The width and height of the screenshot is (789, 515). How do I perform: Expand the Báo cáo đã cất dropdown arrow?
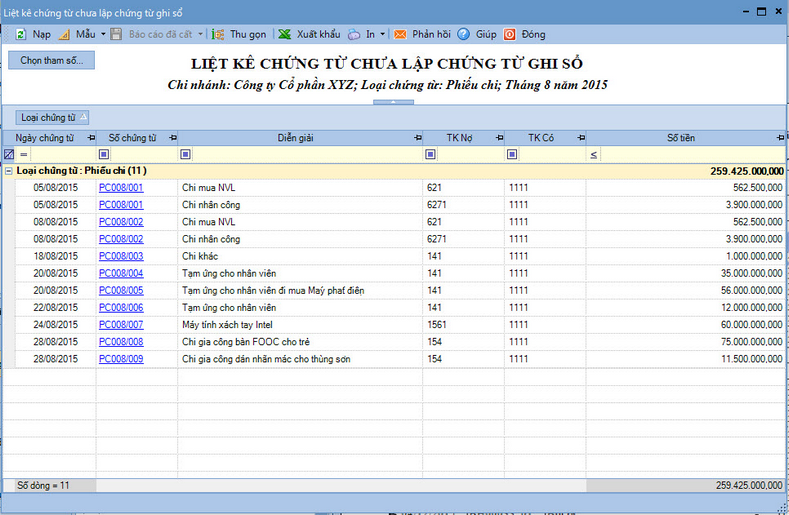(x=200, y=34)
